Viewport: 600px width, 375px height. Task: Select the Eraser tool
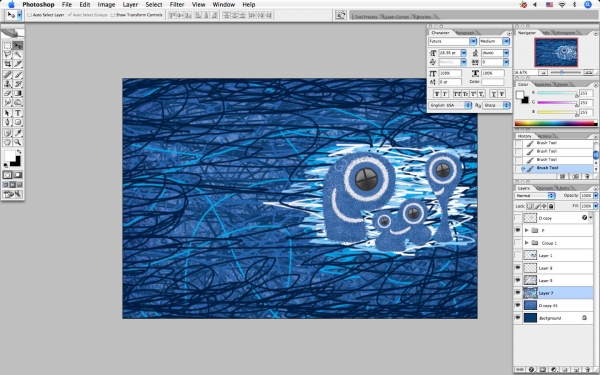click(x=7, y=93)
